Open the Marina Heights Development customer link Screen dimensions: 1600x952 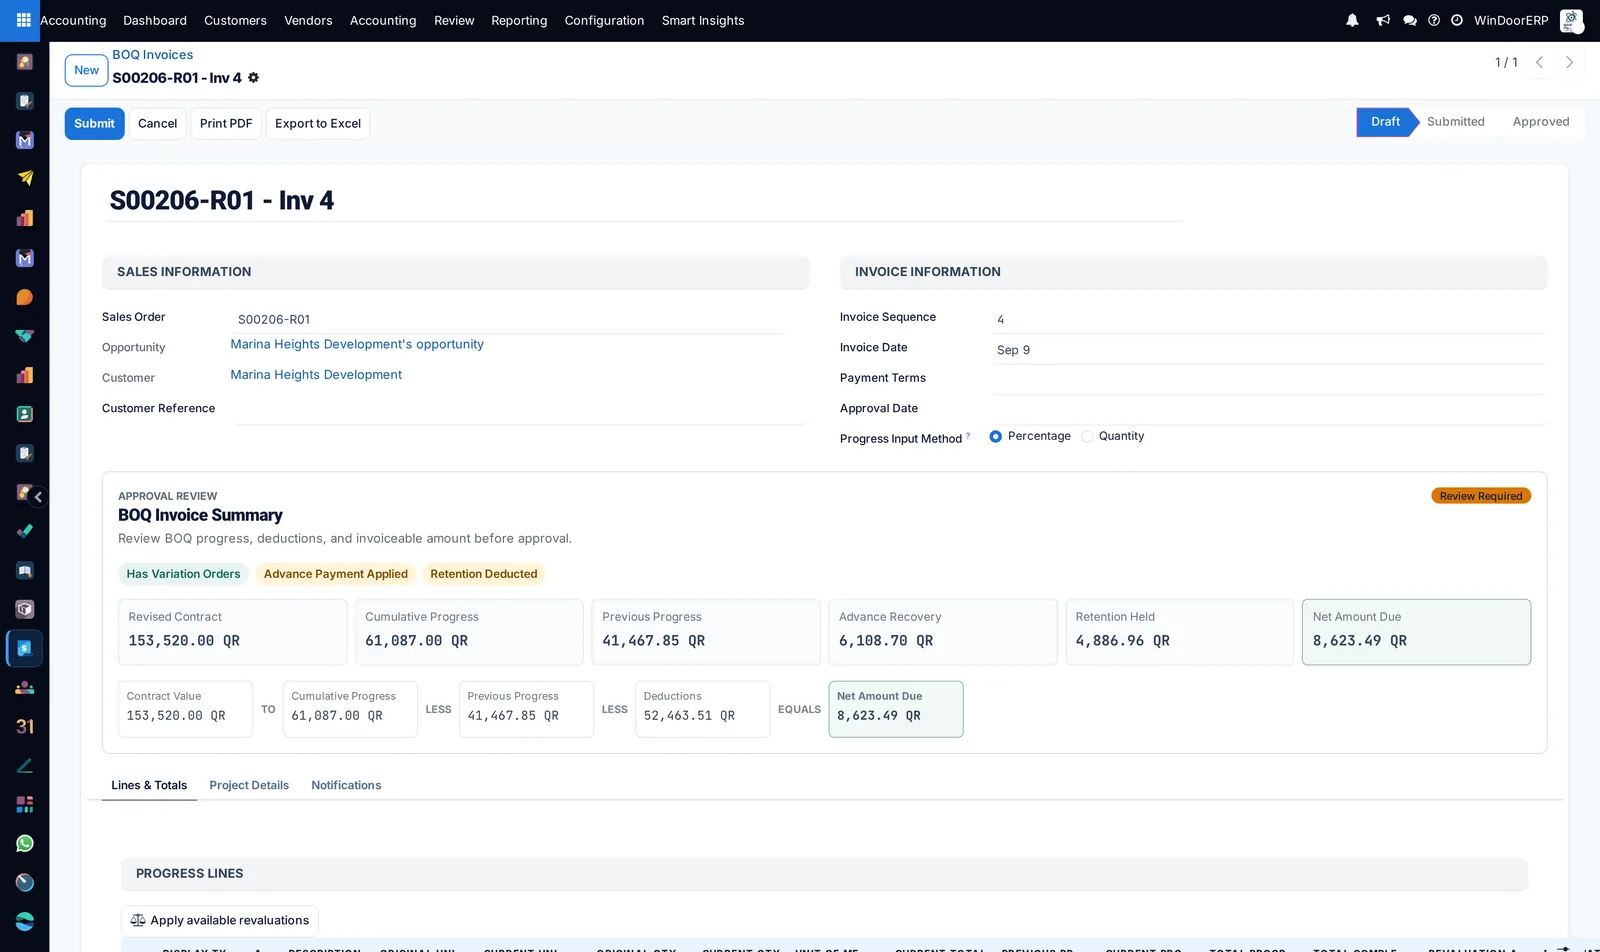pos(316,375)
